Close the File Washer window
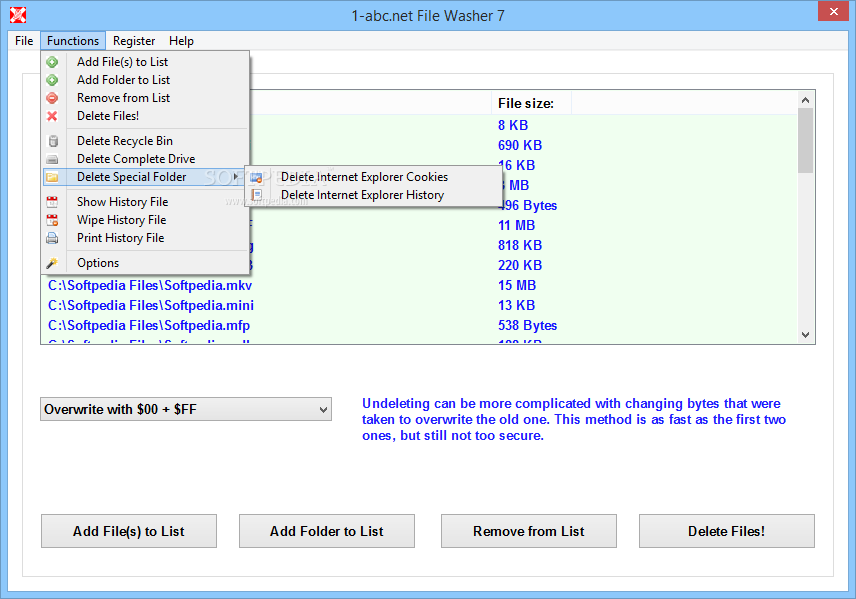Viewport: 856px width, 599px height. point(833,11)
